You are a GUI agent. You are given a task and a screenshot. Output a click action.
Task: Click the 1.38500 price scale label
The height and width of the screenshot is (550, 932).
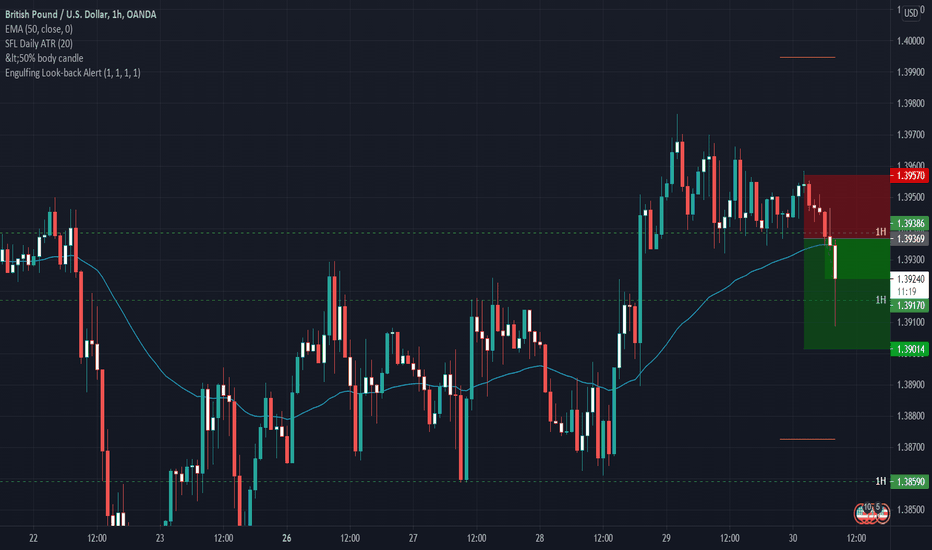(911, 510)
